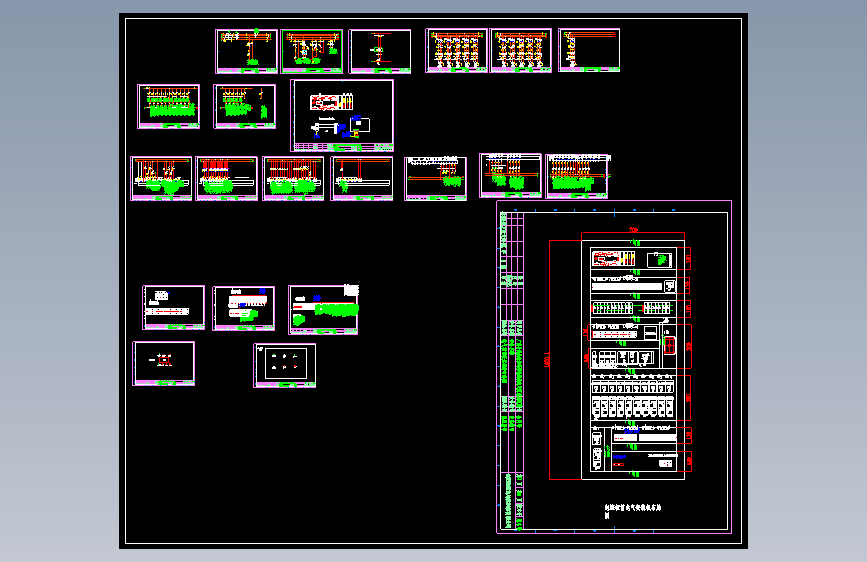The height and width of the screenshot is (562, 867).
Task: Select the large cabinet layout drawing sheet
Action: coord(614,367)
